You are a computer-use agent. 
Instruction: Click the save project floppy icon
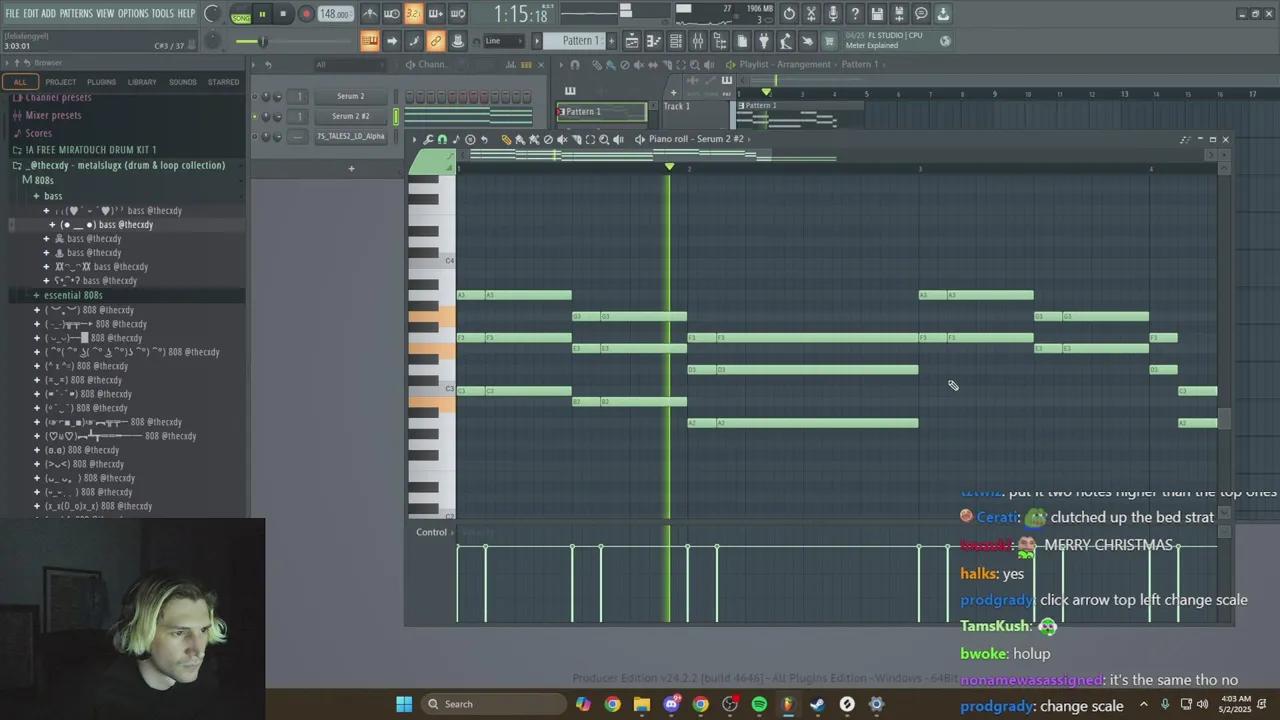pos(877,14)
